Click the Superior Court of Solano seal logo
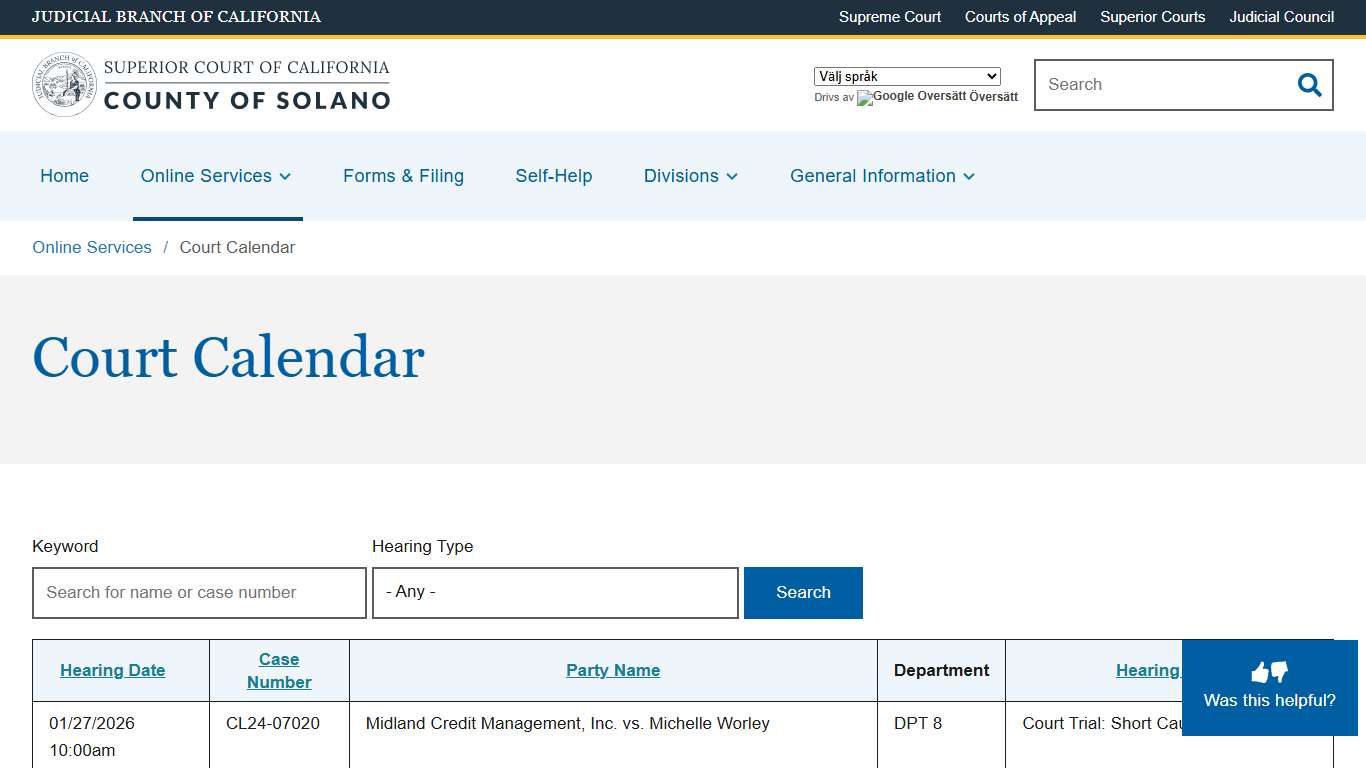The image size is (1366, 768). click(64, 83)
